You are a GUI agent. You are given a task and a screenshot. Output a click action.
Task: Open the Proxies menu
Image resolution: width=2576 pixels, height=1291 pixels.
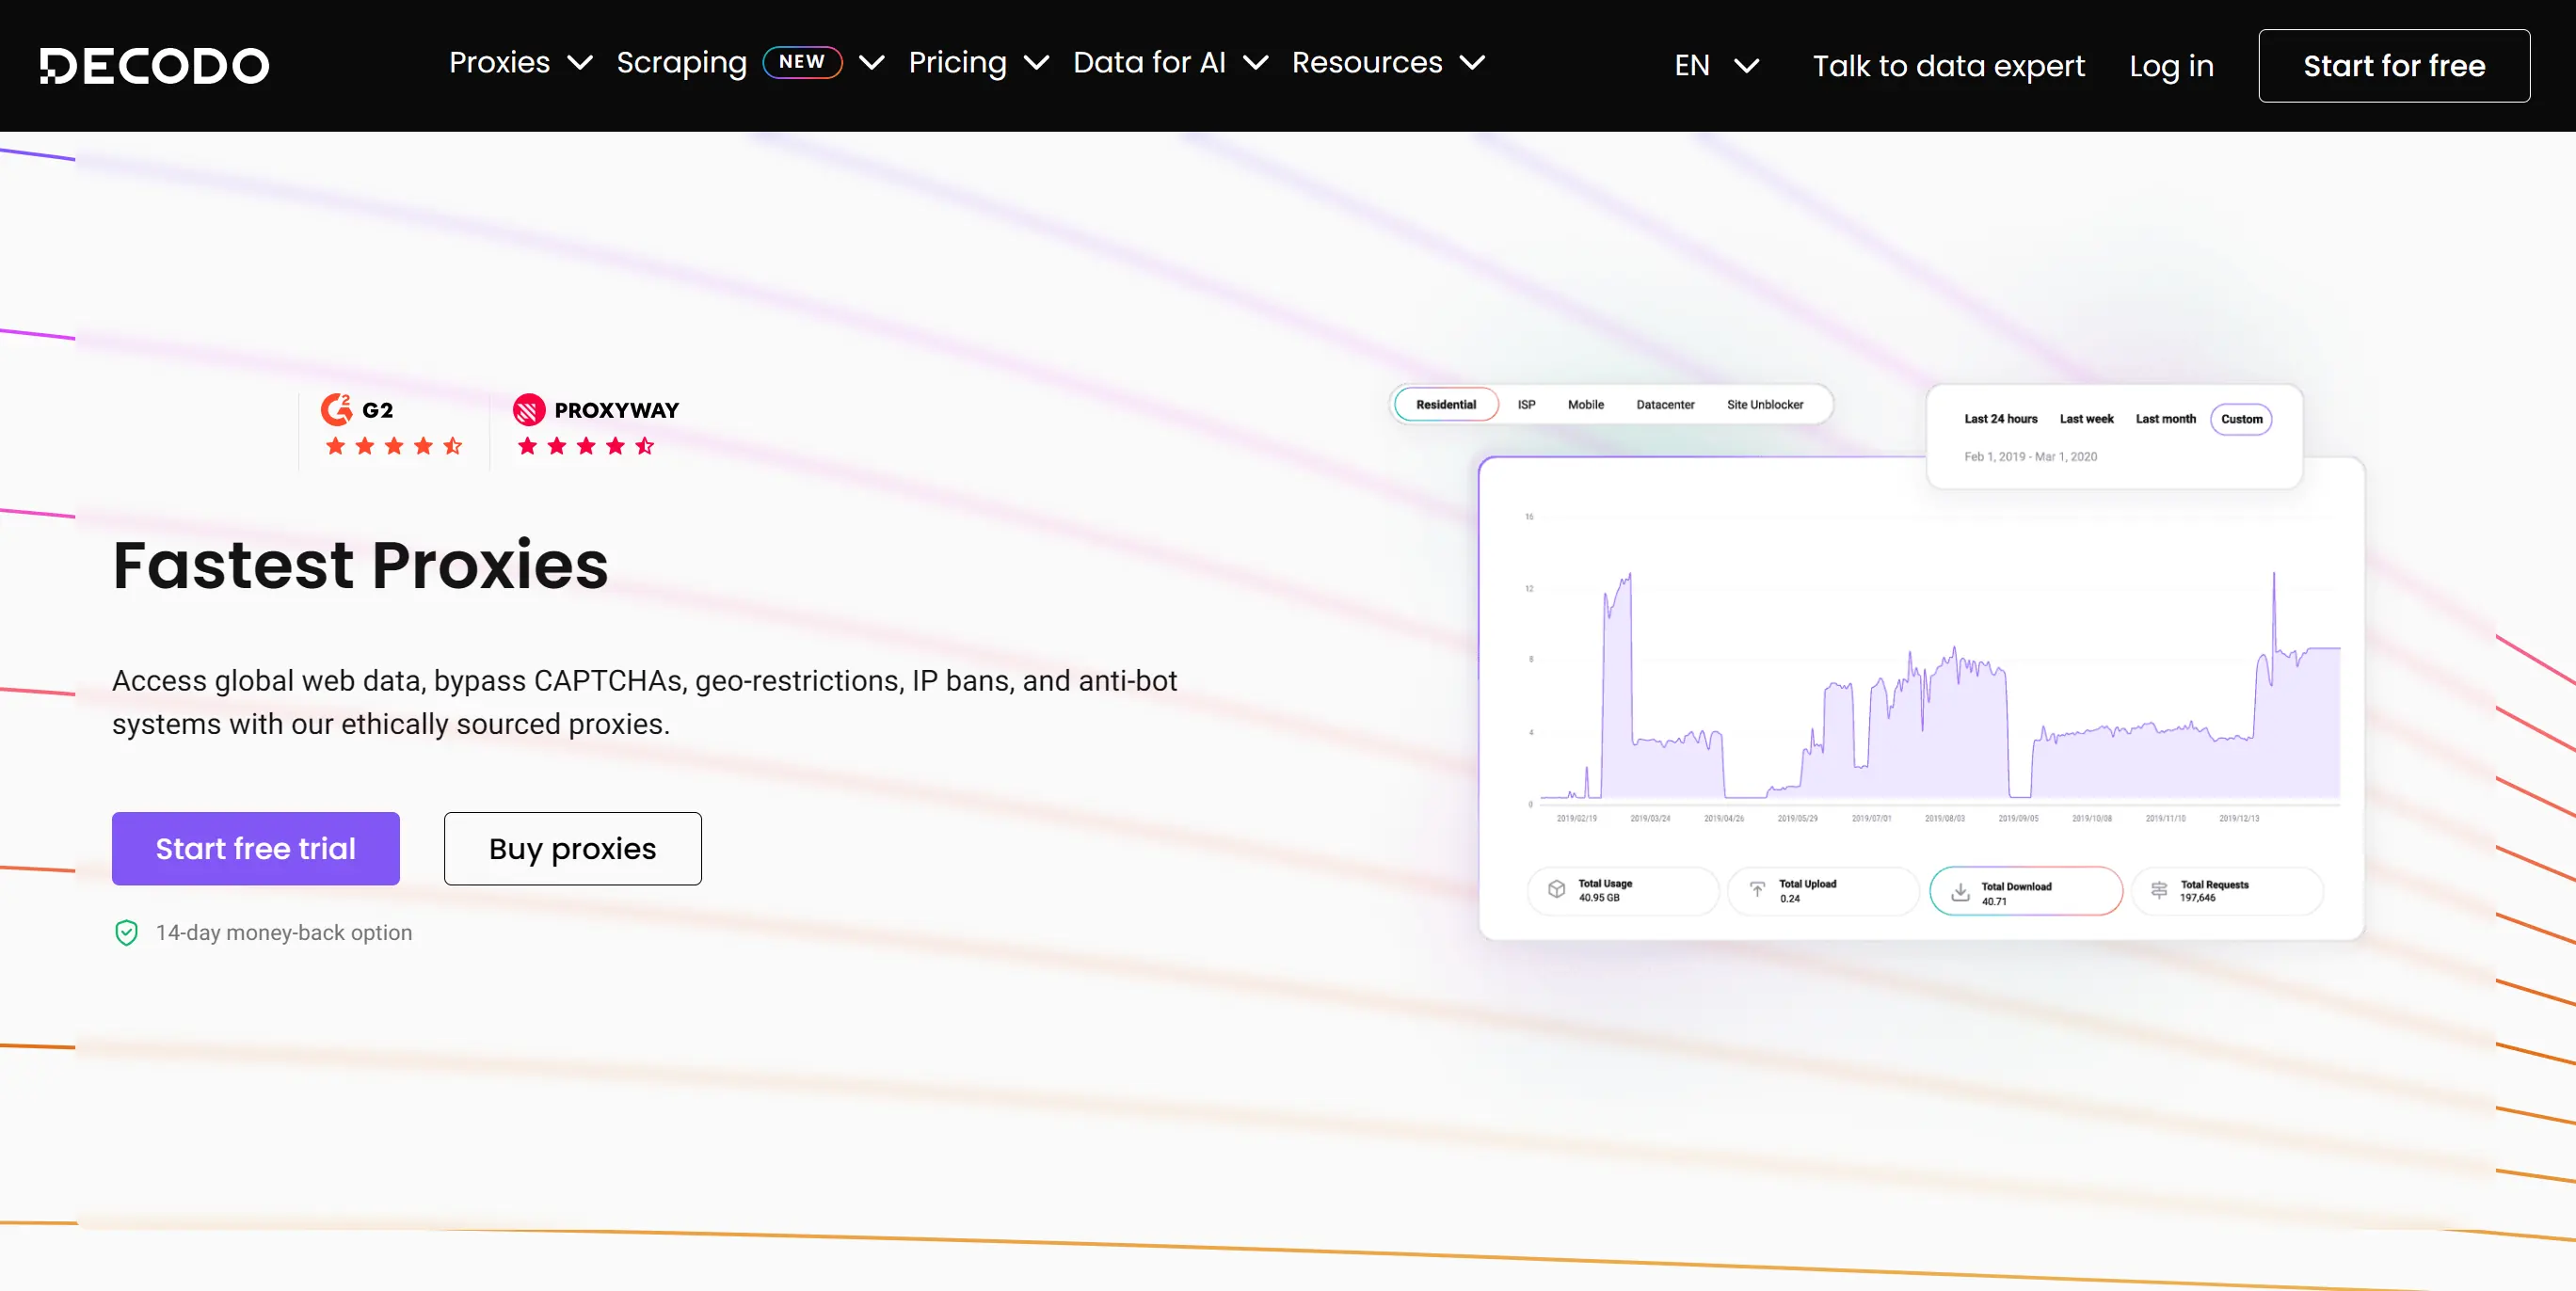[x=499, y=62]
